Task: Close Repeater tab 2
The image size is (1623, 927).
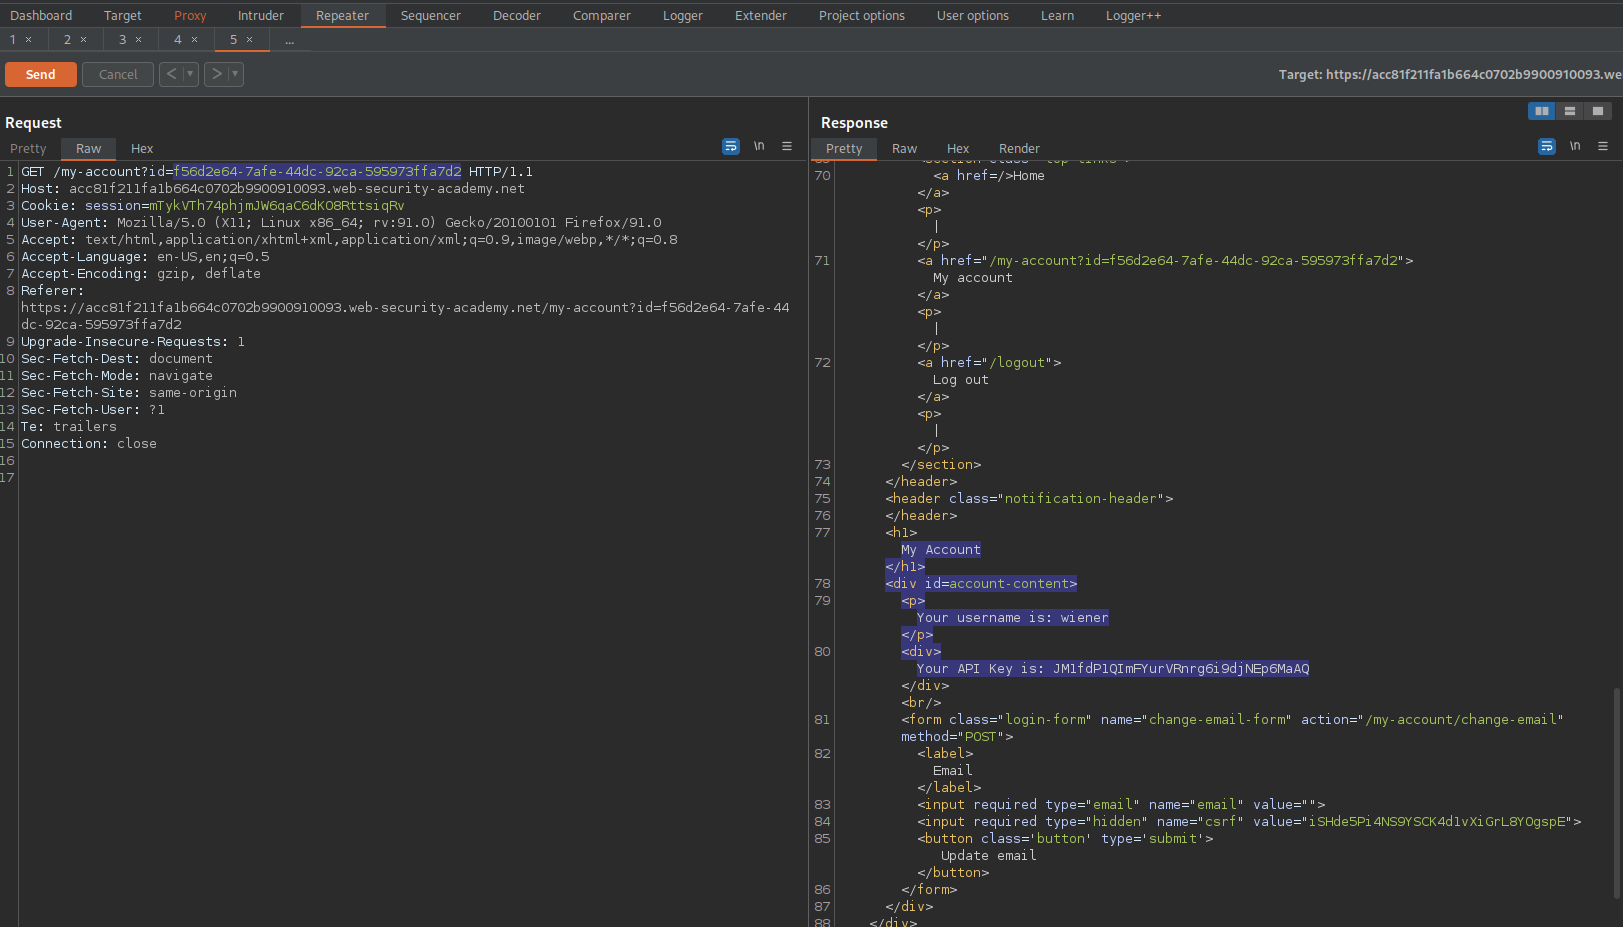Action: click(x=84, y=40)
